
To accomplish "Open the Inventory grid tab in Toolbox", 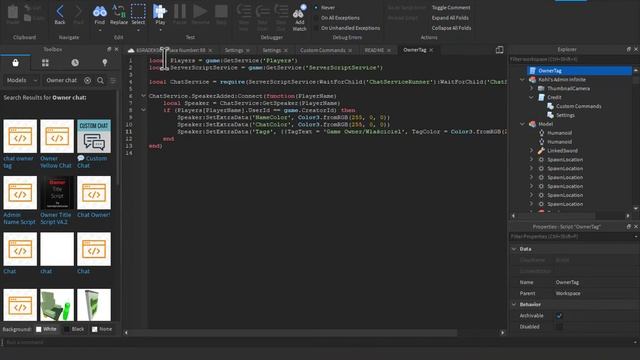I will (x=45, y=63).
